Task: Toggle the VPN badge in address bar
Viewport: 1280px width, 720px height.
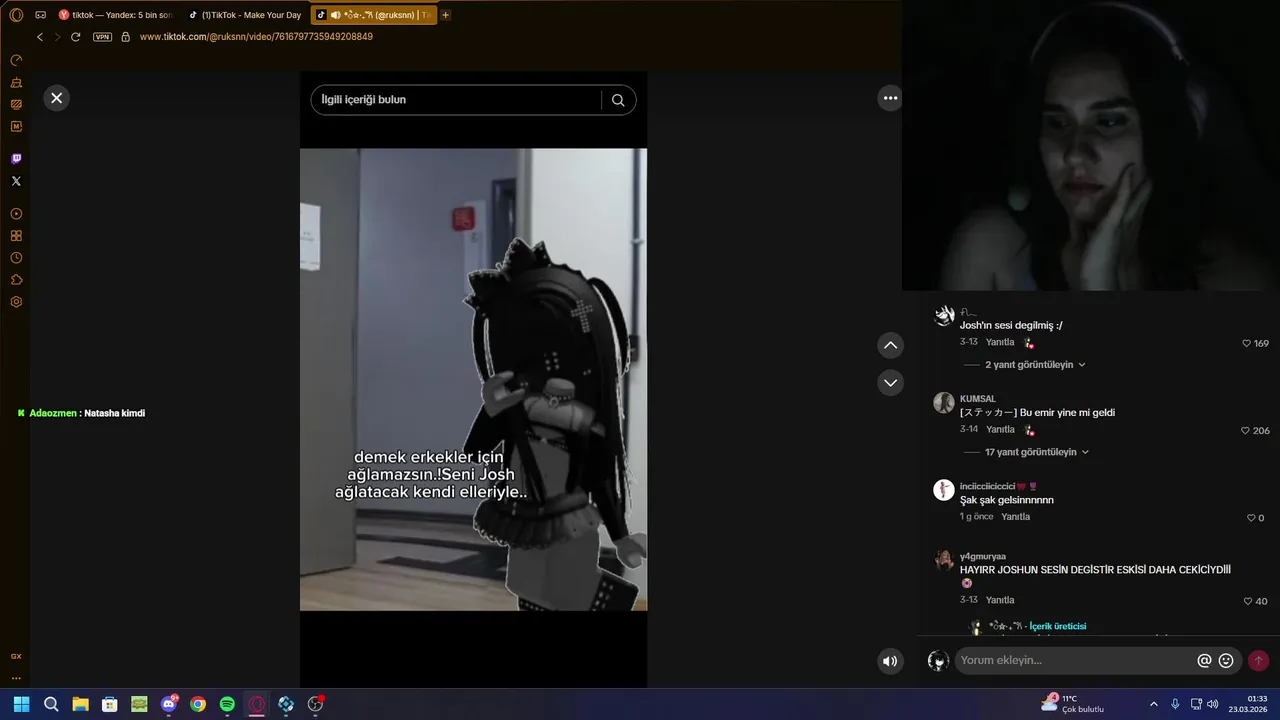Action: 102,37
